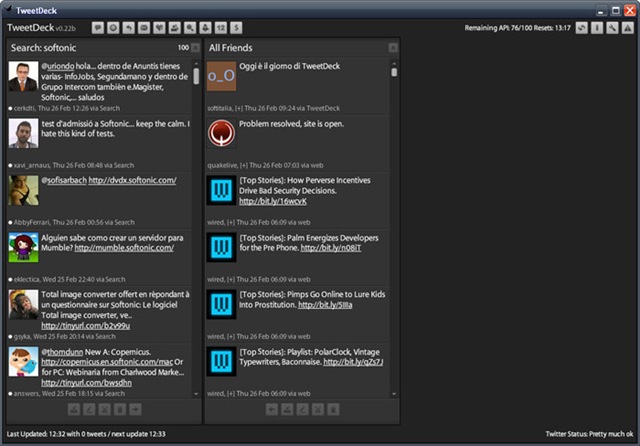Image resolution: width=640 pixels, height=446 pixels.
Task: Click the X icon under Search softonic column
Action: tap(104, 409)
